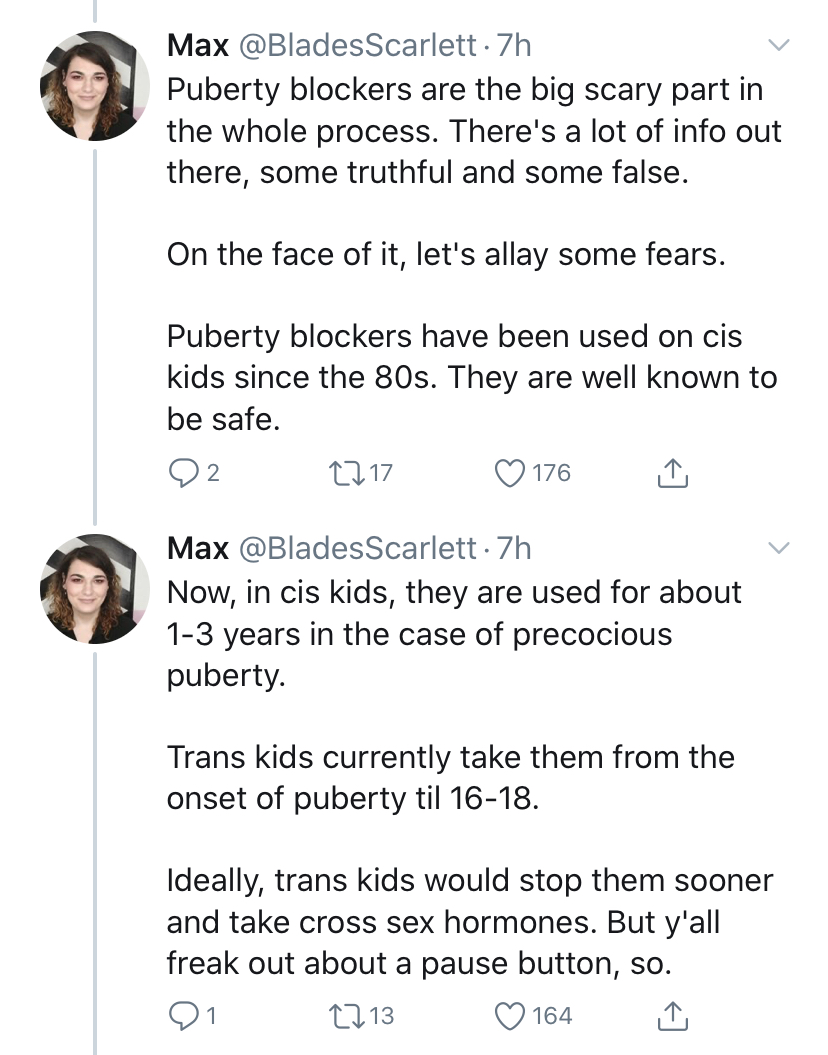Open the tweet text starting 'Puberty blockers are'

pyautogui.click(x=474, y=254)
